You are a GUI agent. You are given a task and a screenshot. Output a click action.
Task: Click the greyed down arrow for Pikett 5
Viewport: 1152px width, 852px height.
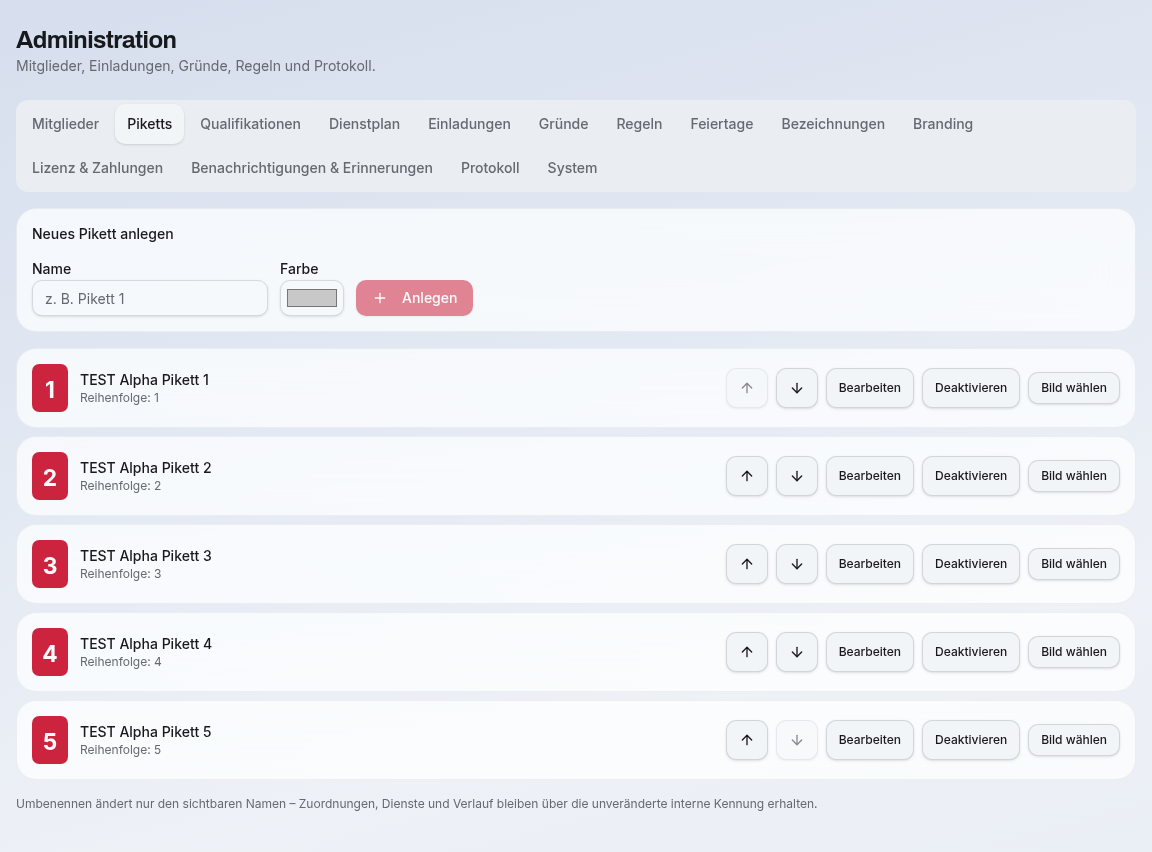pyautogui.click(x=796, y=740)
